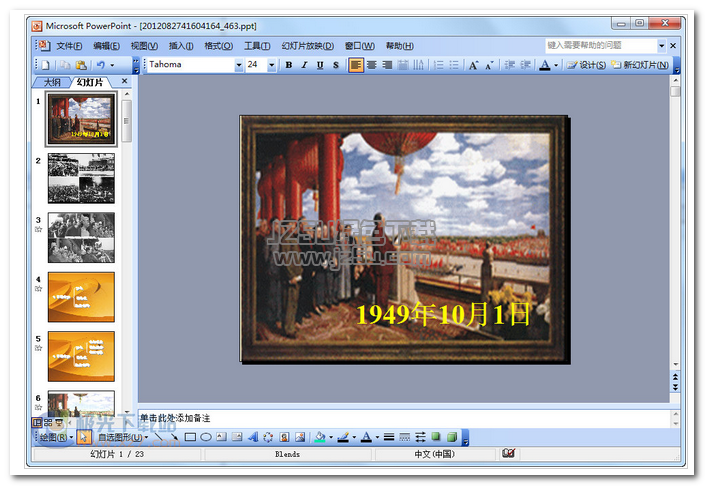
Task: Toggle Bold formatting
Action: [x=289, y=65]
